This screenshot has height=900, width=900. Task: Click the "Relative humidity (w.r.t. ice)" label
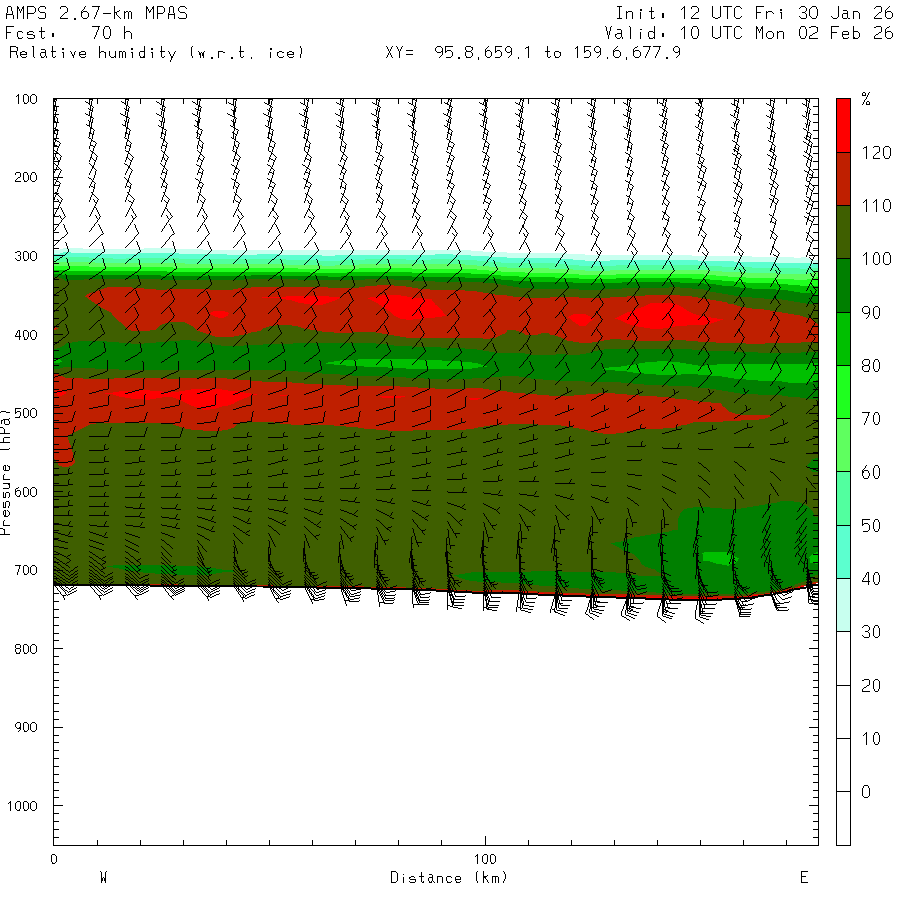tap(156, 53)
